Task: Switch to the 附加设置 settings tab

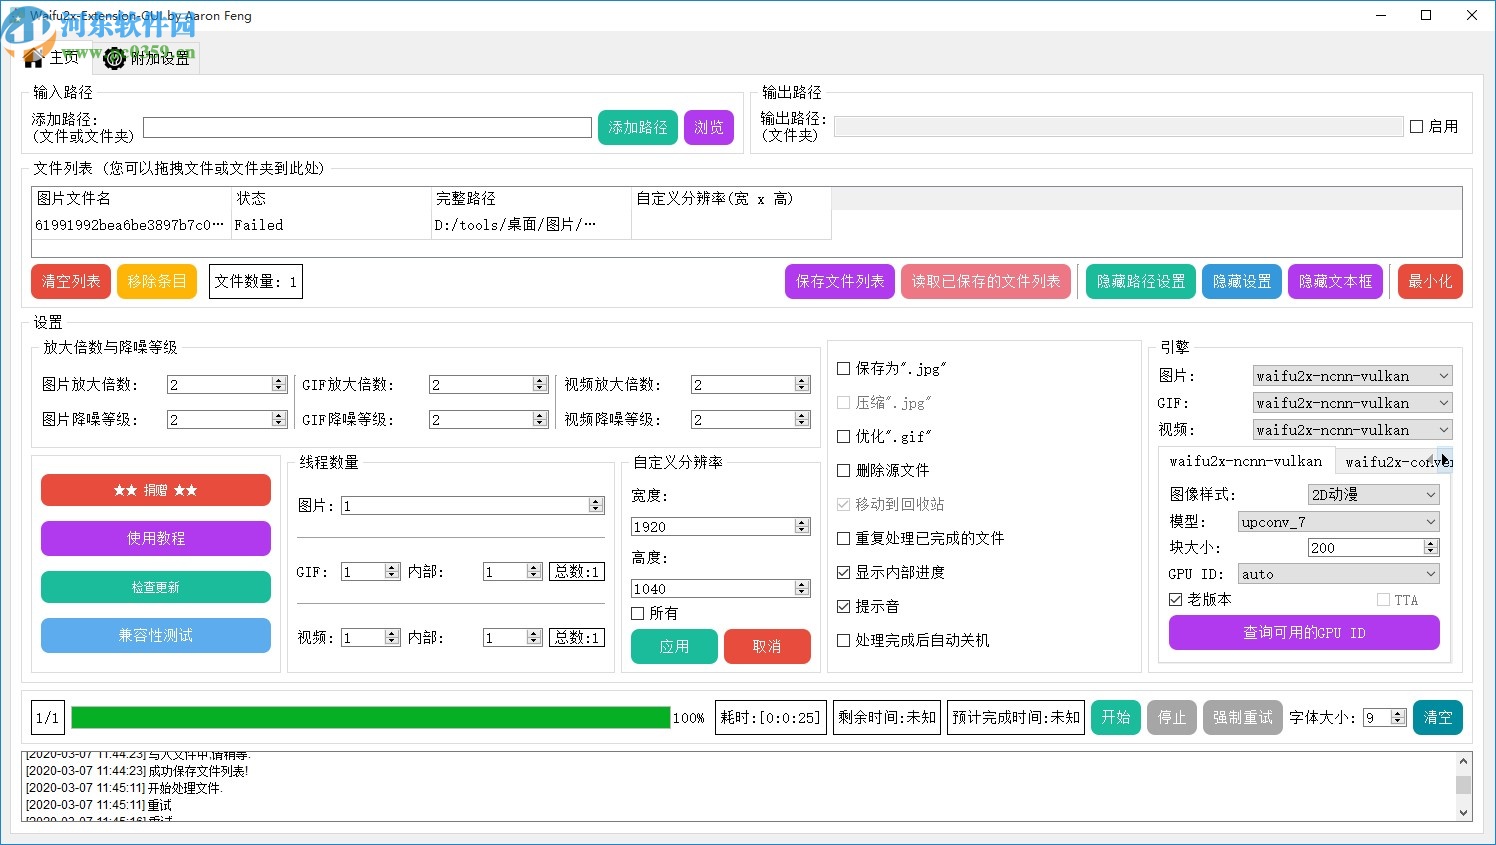Action: [x=147, y=58]
